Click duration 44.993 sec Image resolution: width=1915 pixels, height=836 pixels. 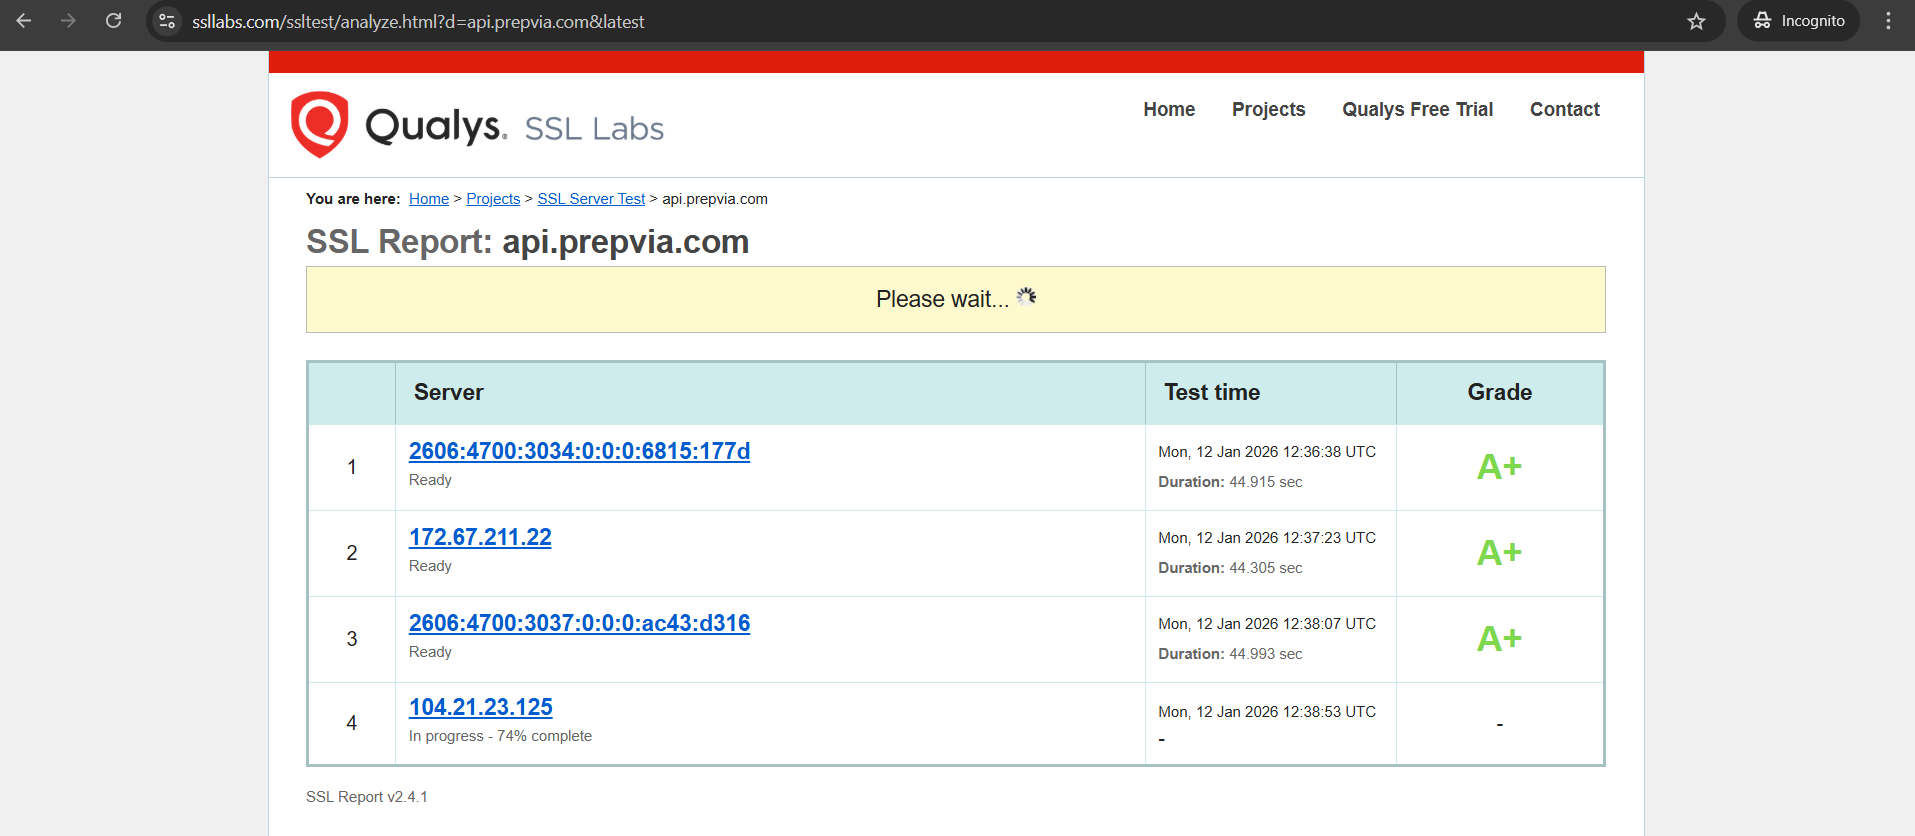point(1230,654)
